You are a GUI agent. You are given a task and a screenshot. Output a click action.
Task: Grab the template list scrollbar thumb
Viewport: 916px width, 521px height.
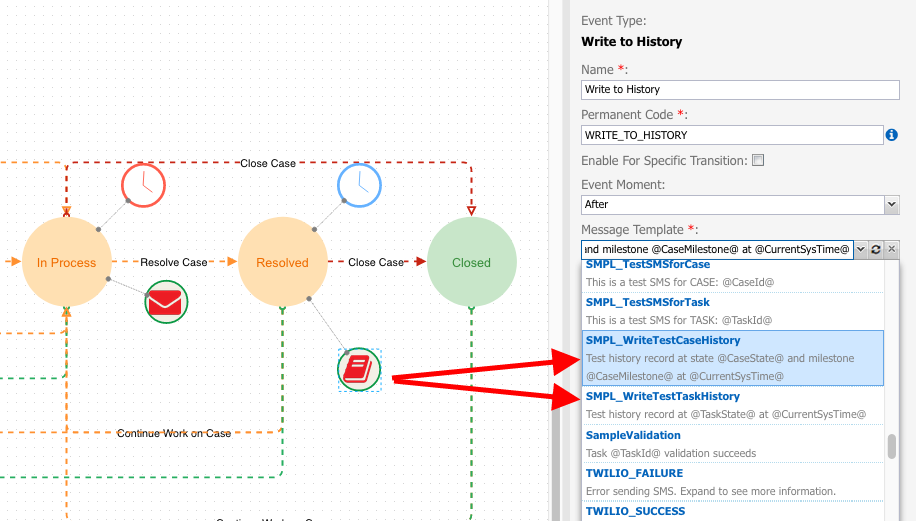click(x=891, y=446)
